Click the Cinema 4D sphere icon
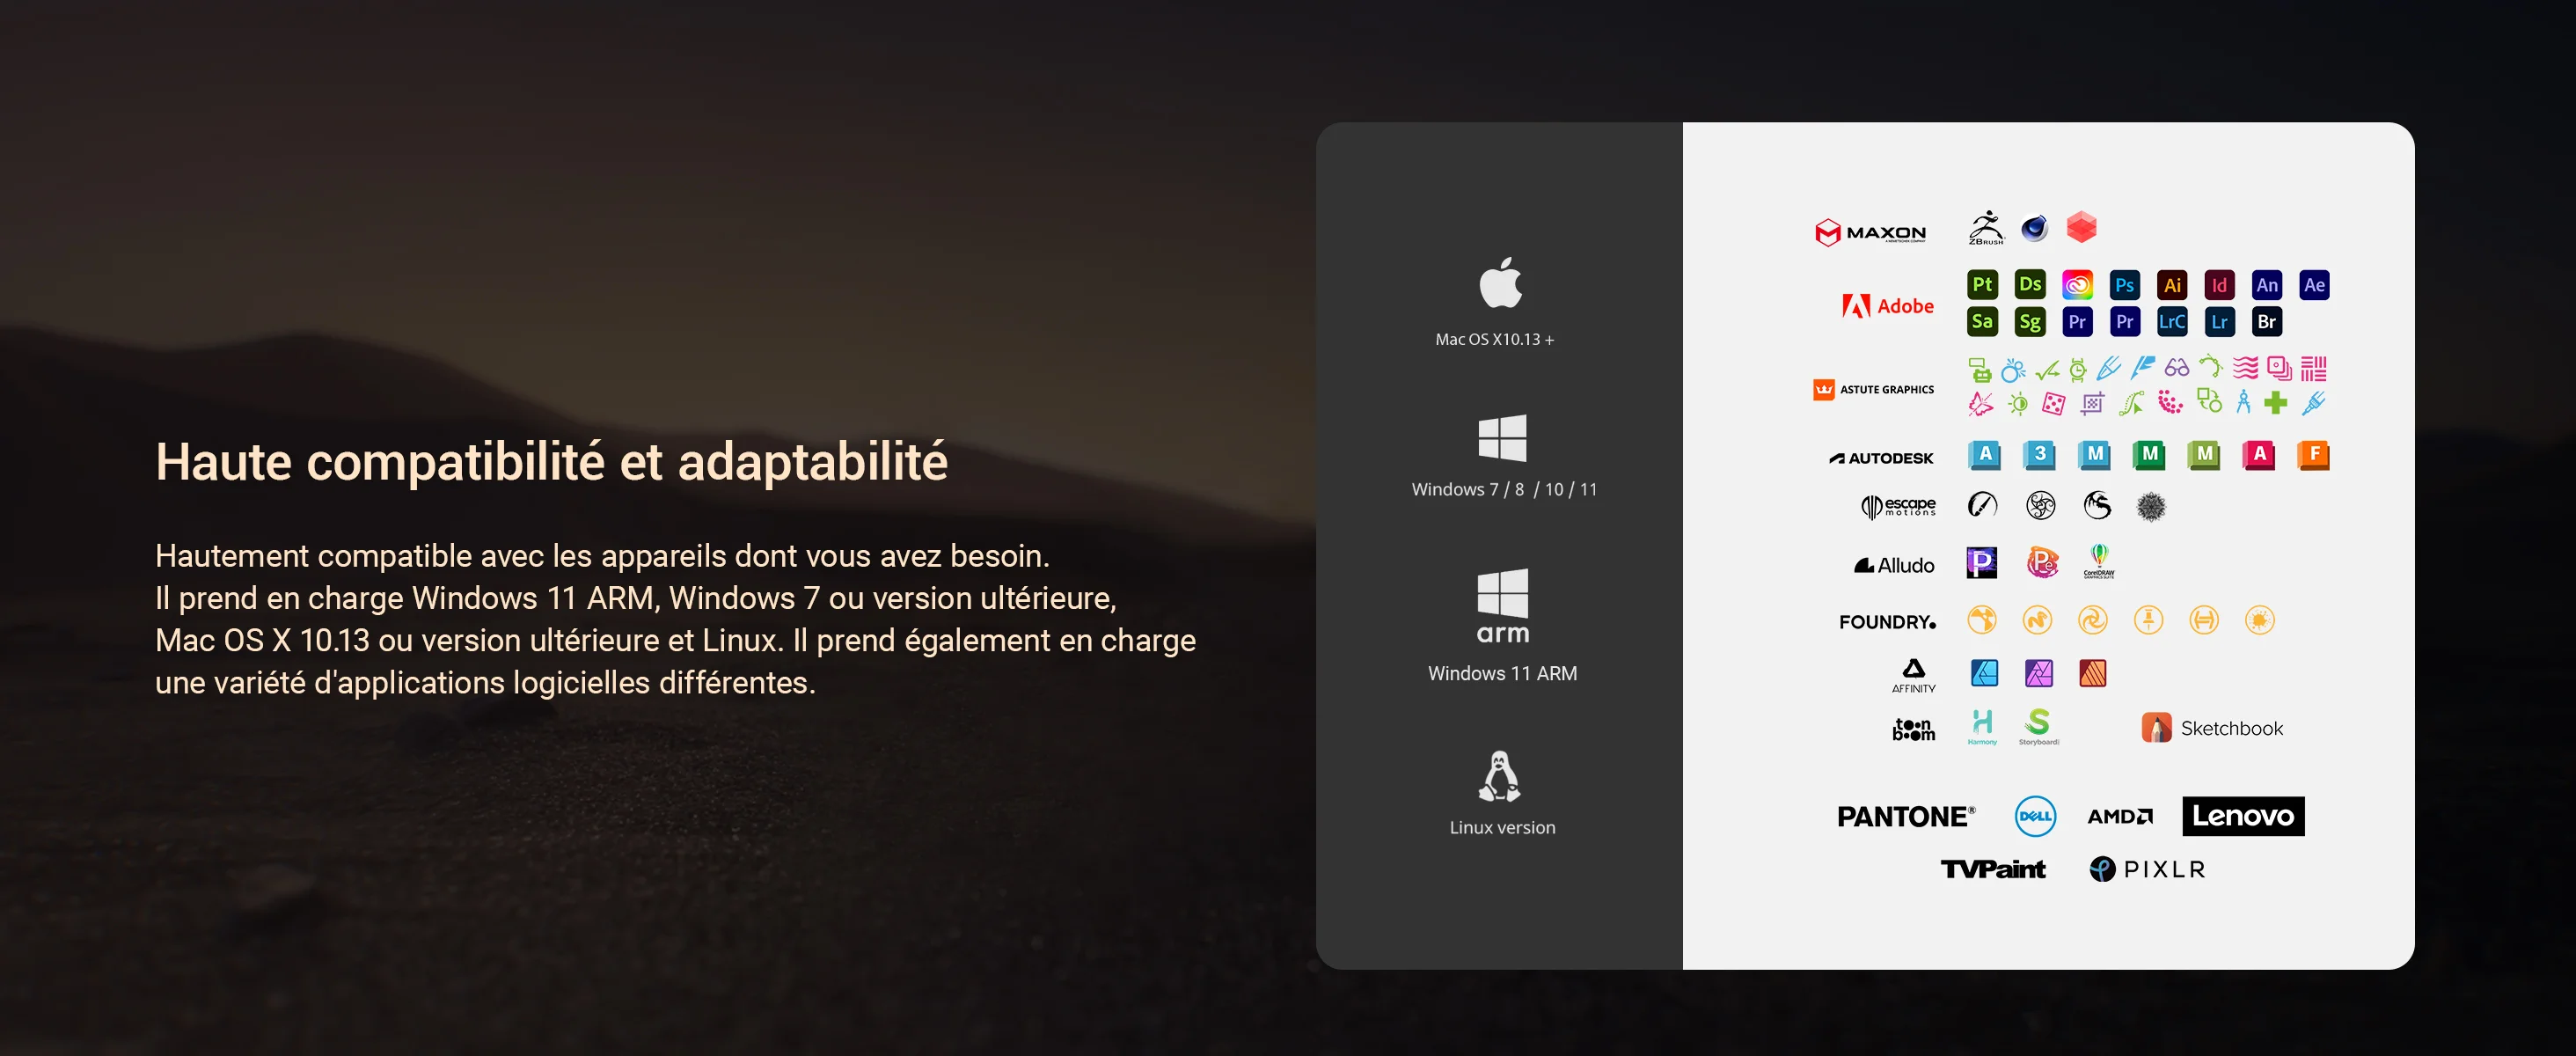The height and width of the screenshot is (1056, 2576). coord(2034,228)
